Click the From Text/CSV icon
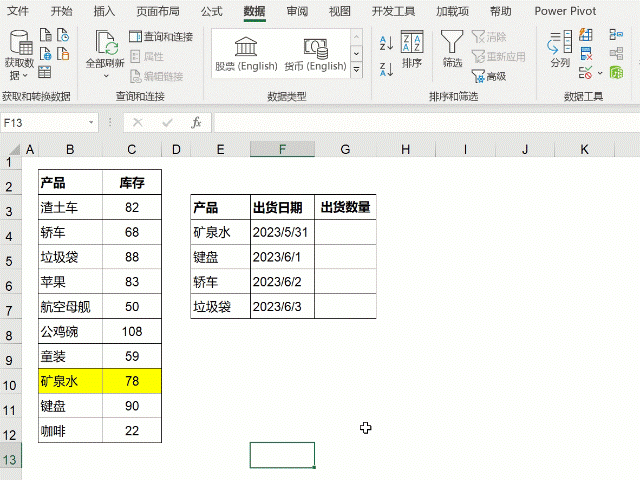 pos(46,35)
